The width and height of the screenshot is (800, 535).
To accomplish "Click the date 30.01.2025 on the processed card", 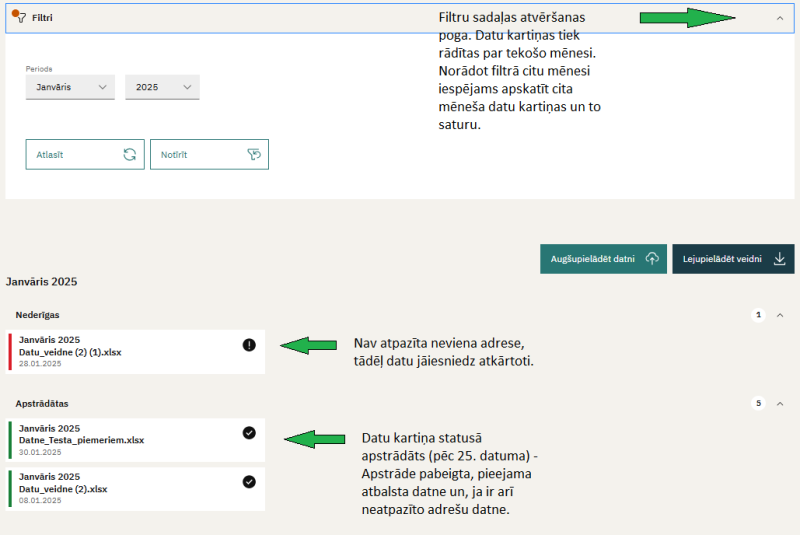I will click(x=40, y=452).
